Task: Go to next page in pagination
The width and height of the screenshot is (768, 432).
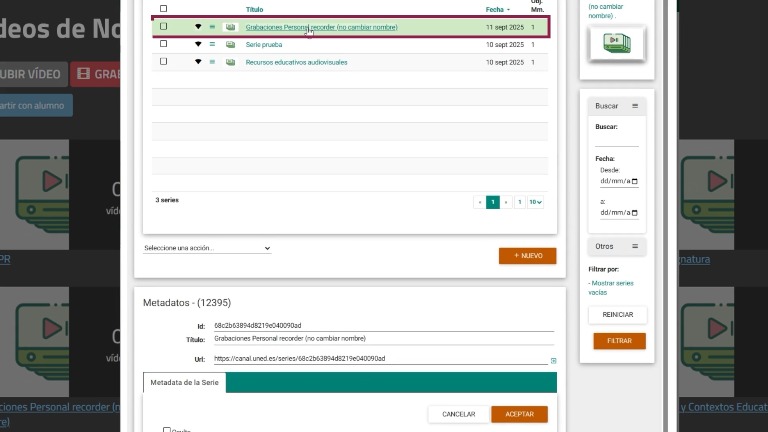Action: [506, 202]
